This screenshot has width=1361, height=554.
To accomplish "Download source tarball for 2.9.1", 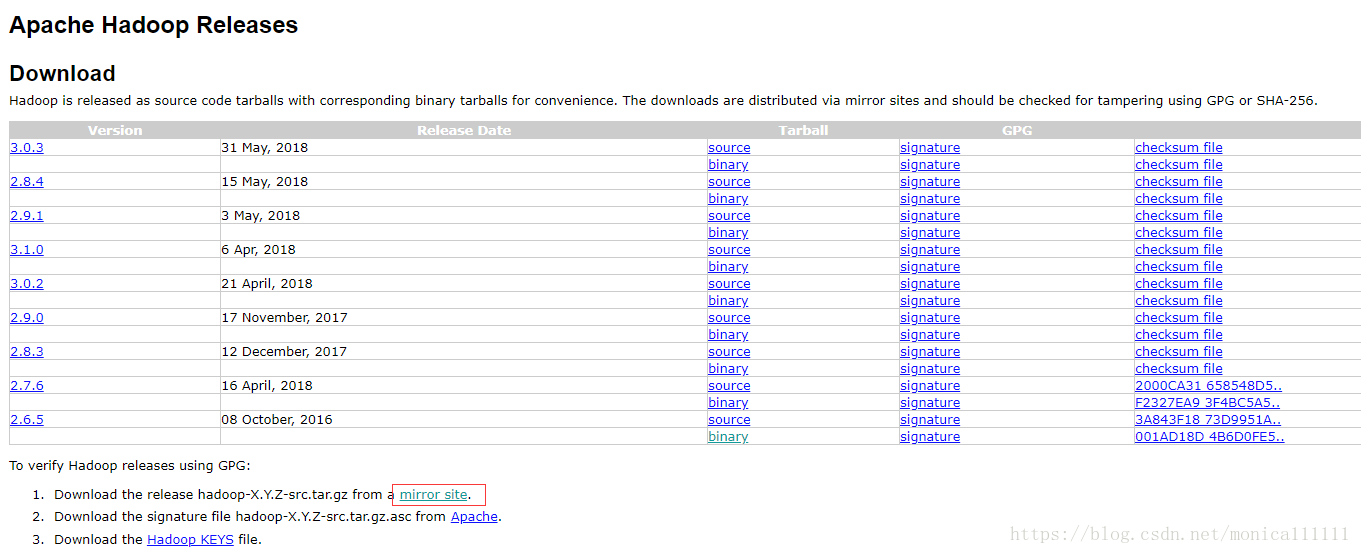I will (729, 216).
